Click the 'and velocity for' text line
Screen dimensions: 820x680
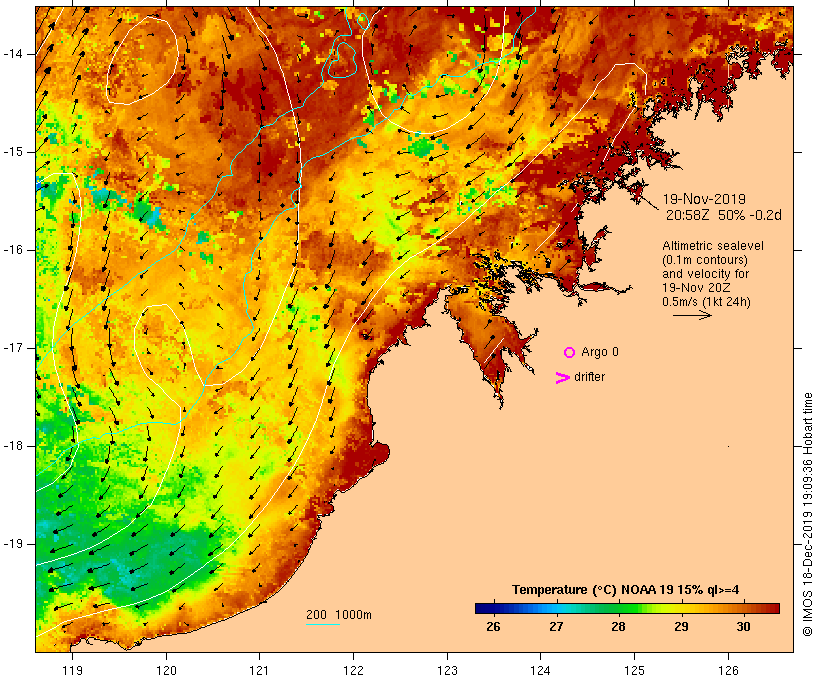click(x=705, y=274)
